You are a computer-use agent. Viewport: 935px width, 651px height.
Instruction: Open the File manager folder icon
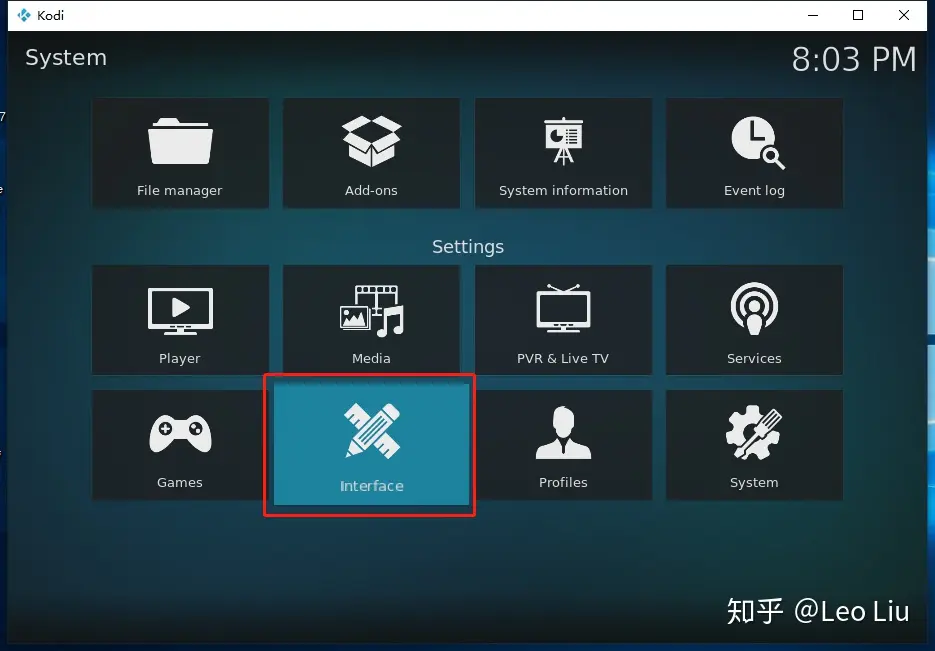(x=180, y=141)
